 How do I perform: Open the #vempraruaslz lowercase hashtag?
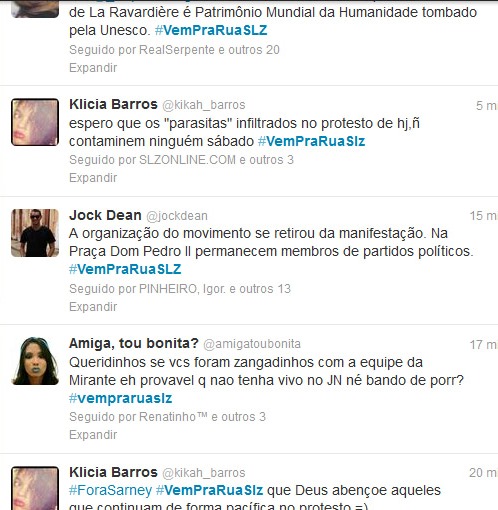coord(120,398)
